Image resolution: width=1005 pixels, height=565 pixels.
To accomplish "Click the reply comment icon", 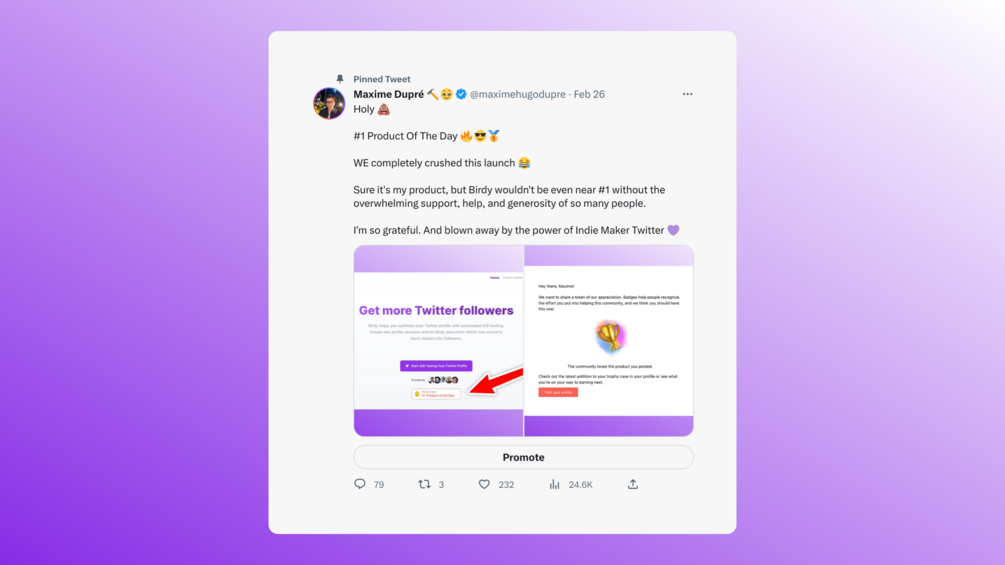I will (x=360, y=484).
